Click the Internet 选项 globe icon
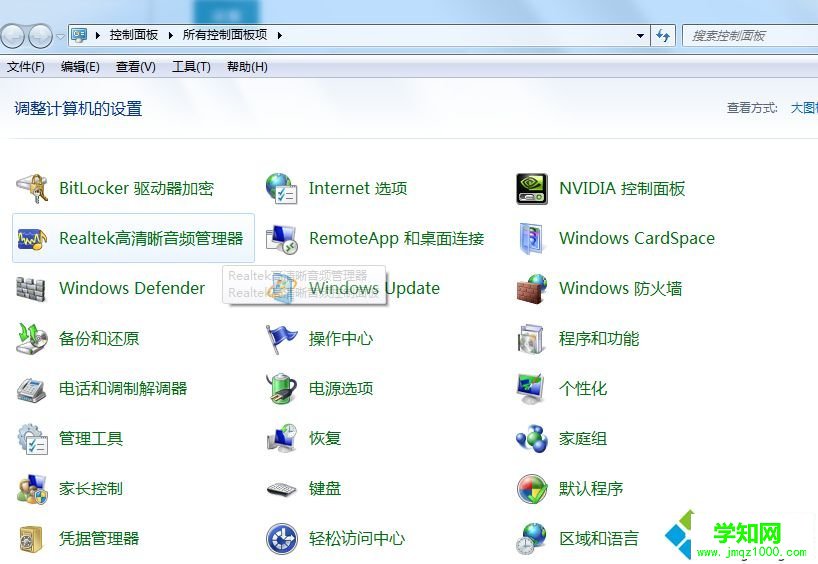 [x=281, y=188]
